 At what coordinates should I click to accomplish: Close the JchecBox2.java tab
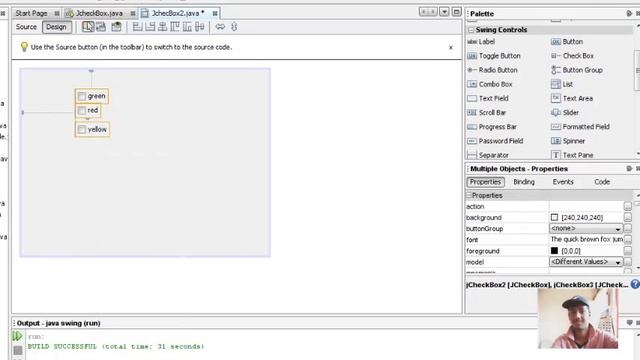pos(215,13)
